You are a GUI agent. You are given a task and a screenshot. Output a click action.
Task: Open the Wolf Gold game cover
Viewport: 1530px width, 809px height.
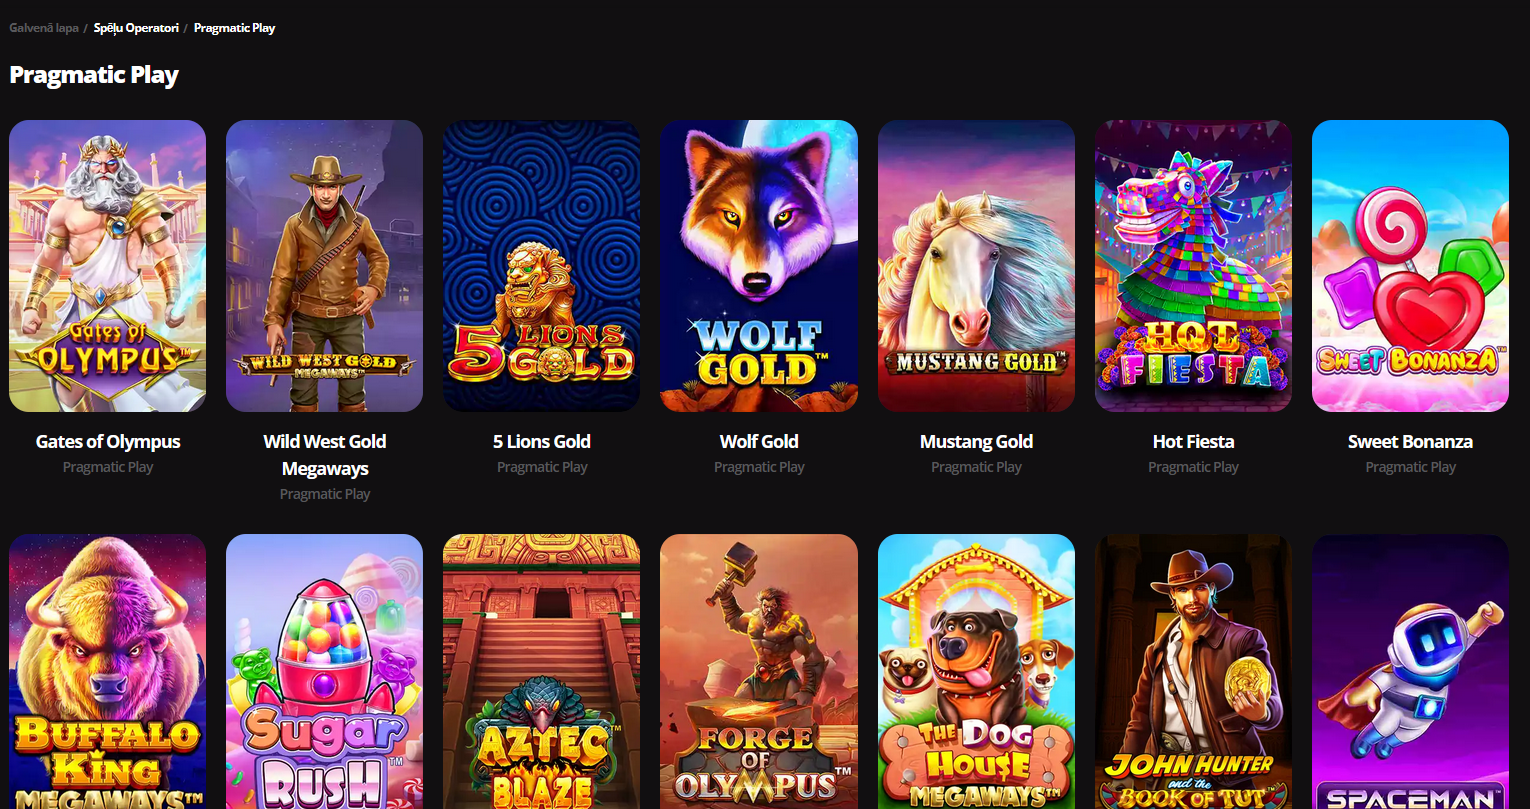759,266
